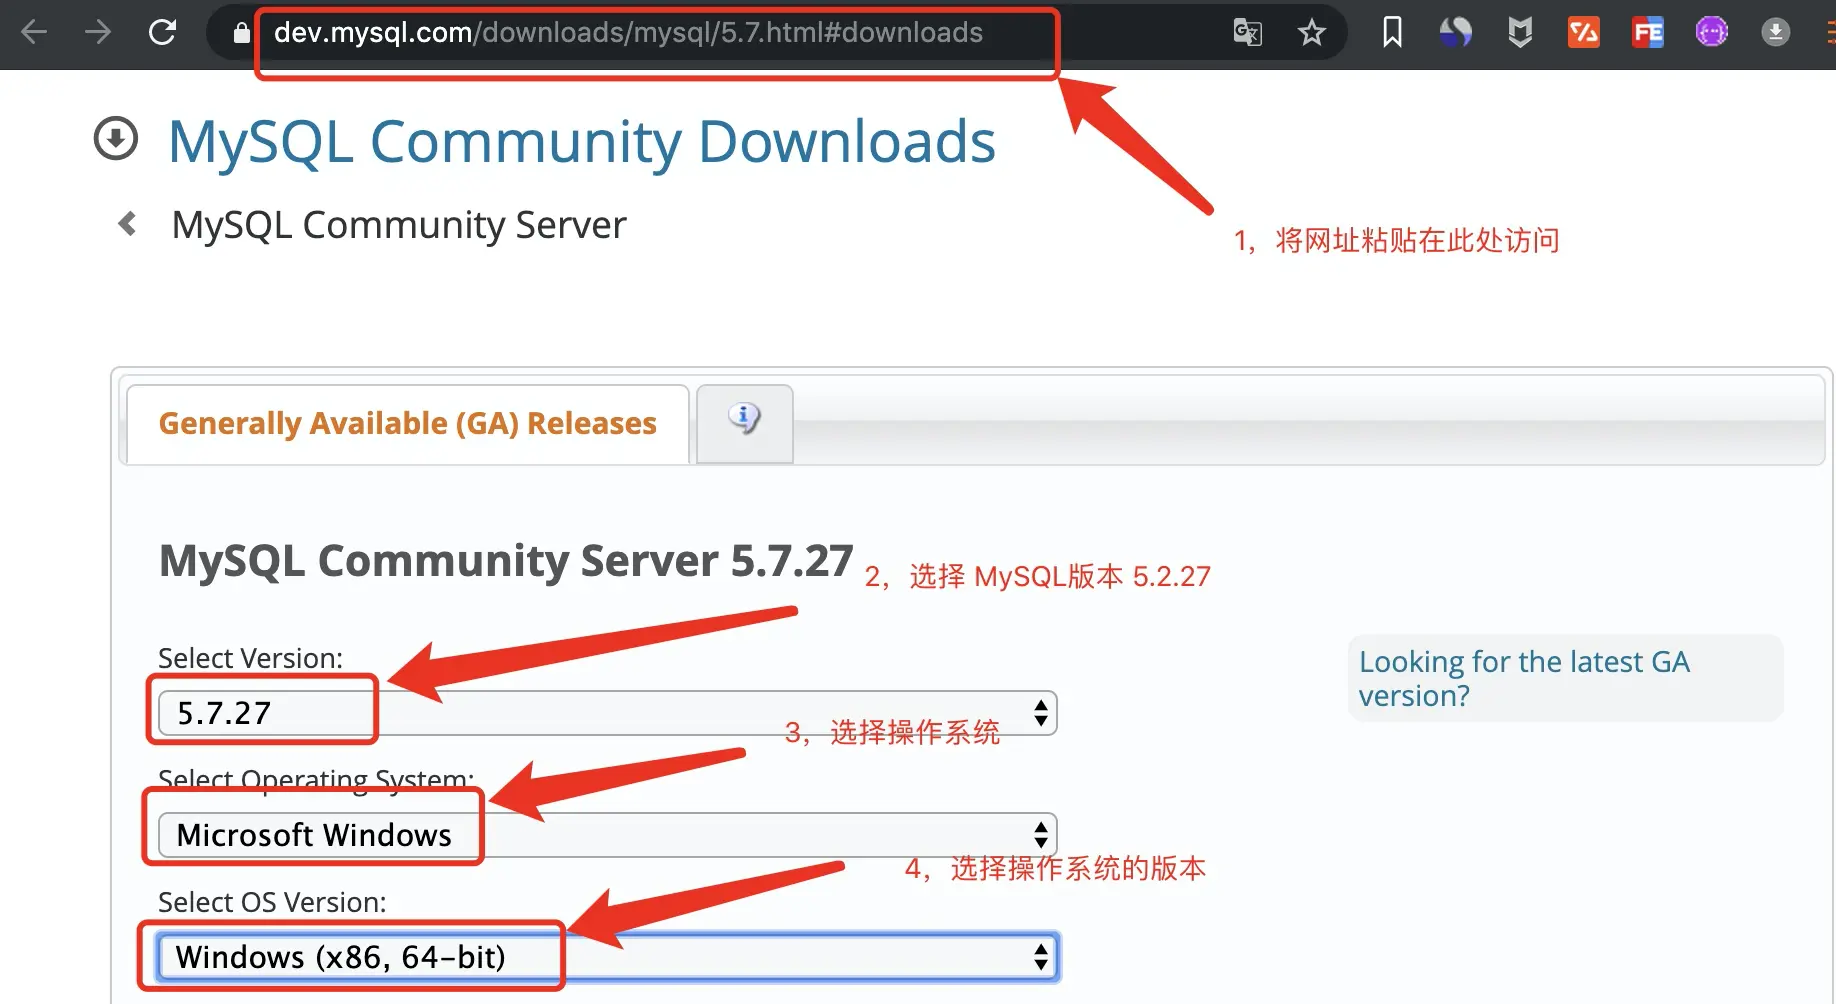Click the bookmark extension icon in the toolbar

tap(1392, 33)
